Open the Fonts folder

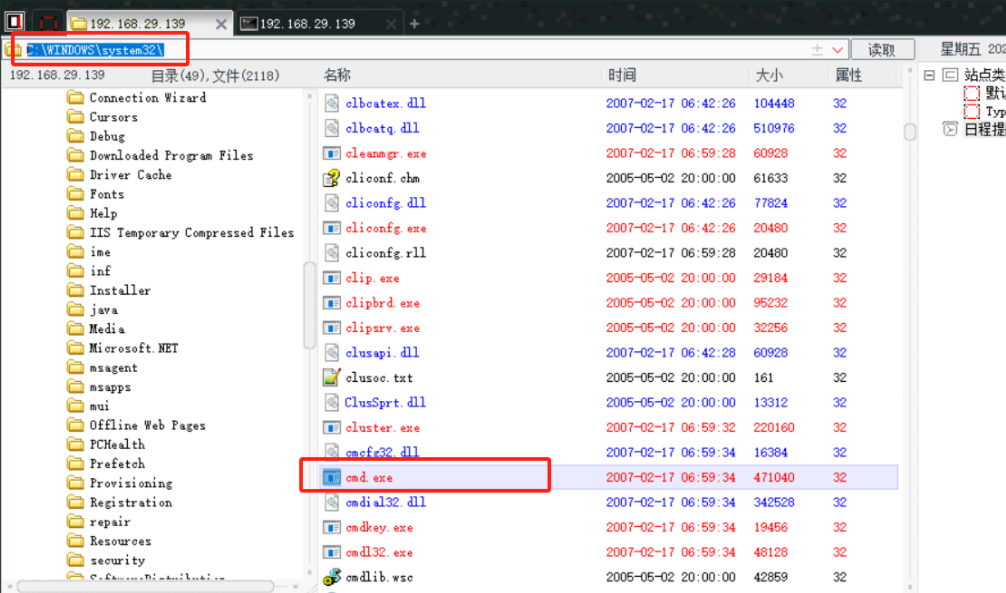pos(107,194)
